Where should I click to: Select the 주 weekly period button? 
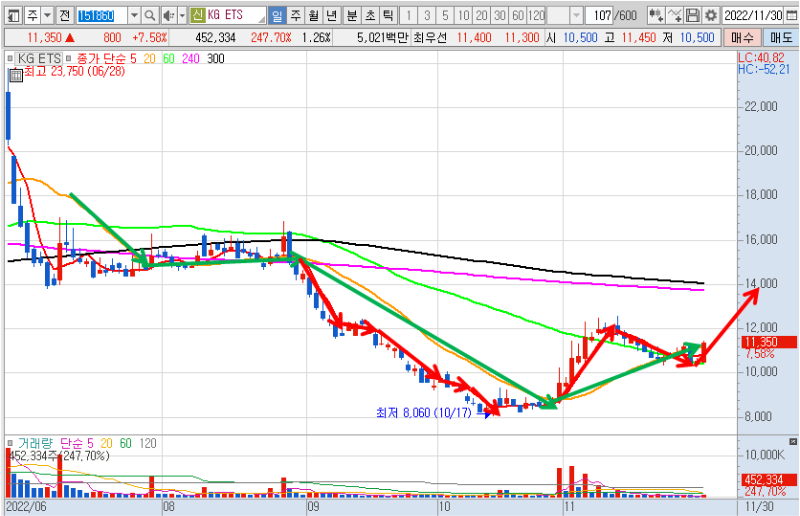[x=295, y=16]
